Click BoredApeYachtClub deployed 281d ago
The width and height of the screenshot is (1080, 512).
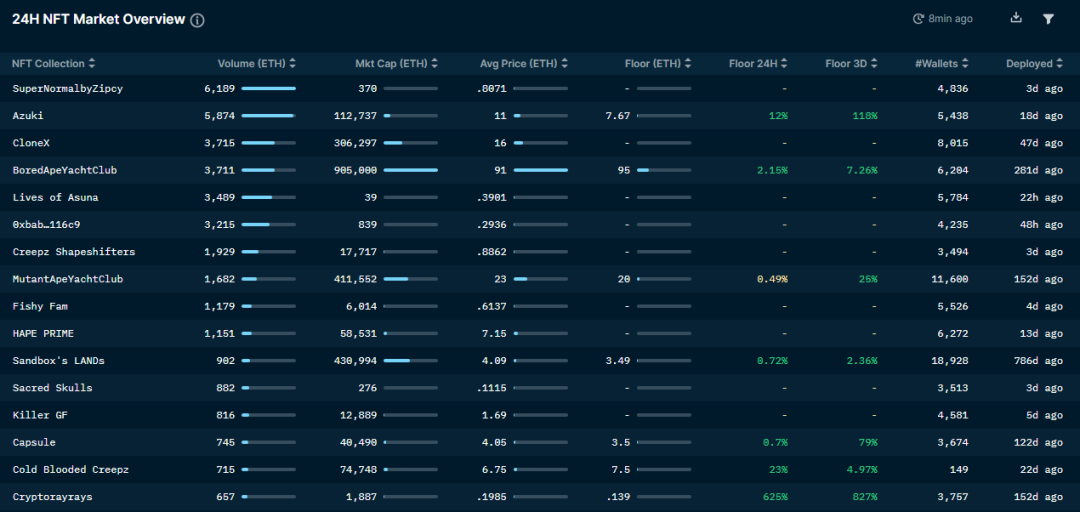pyautogui.click(x=1038, y=170)
